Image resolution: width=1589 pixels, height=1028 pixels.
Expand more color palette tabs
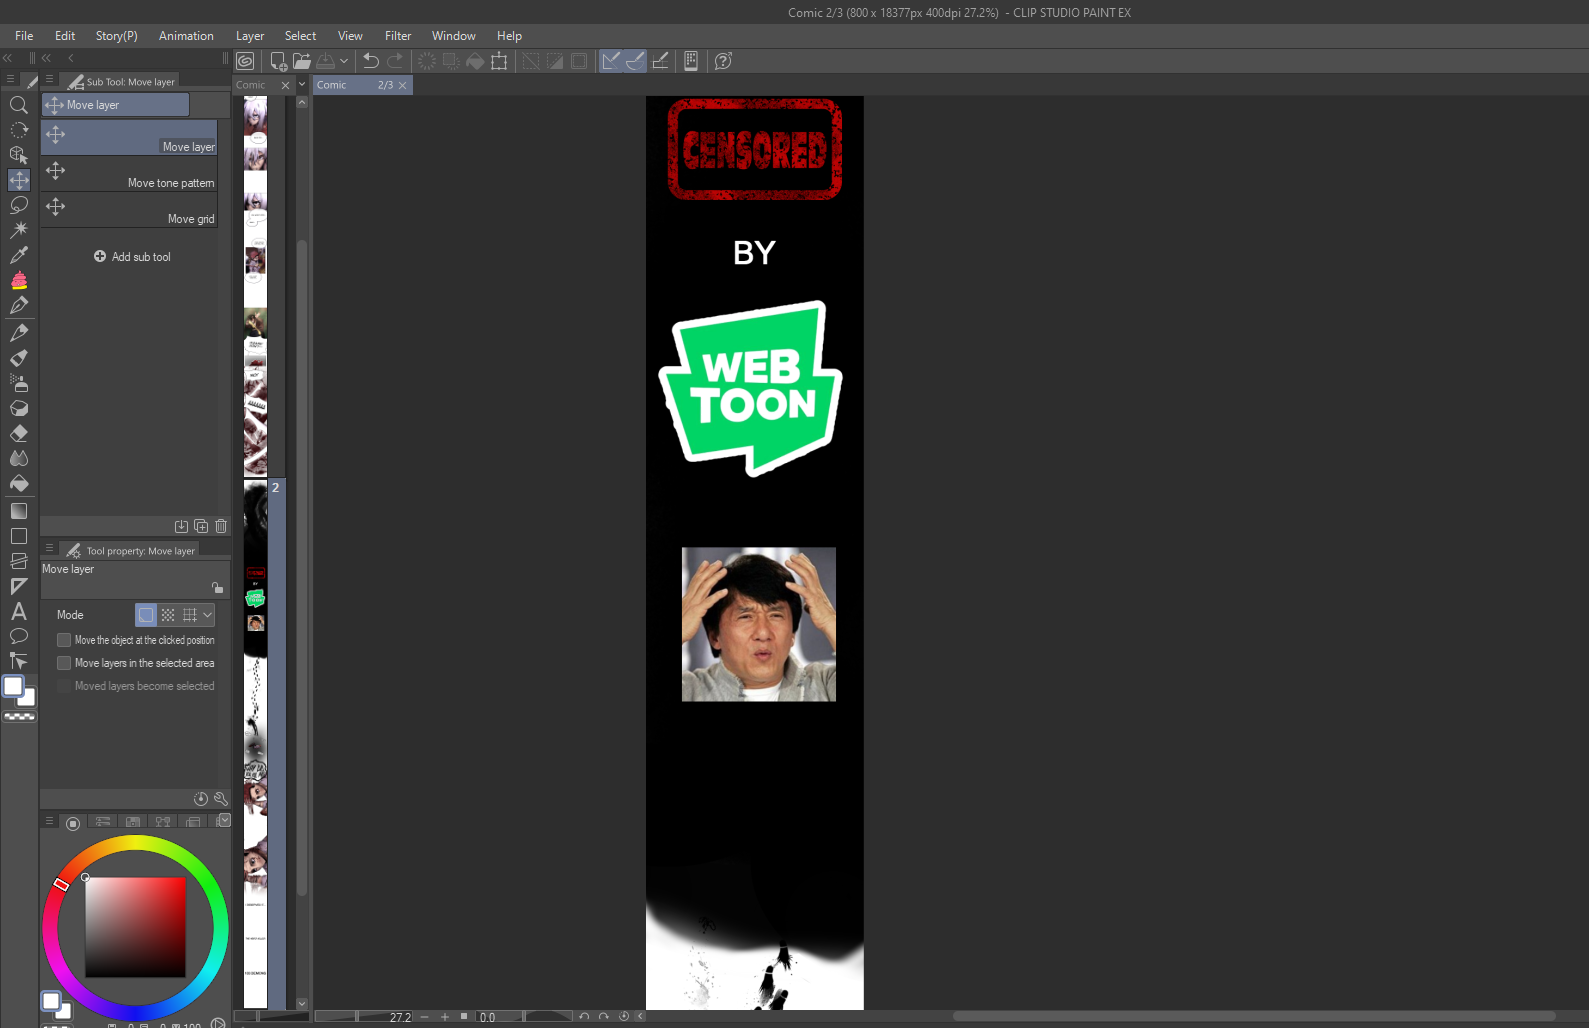(x=224, y=821)
